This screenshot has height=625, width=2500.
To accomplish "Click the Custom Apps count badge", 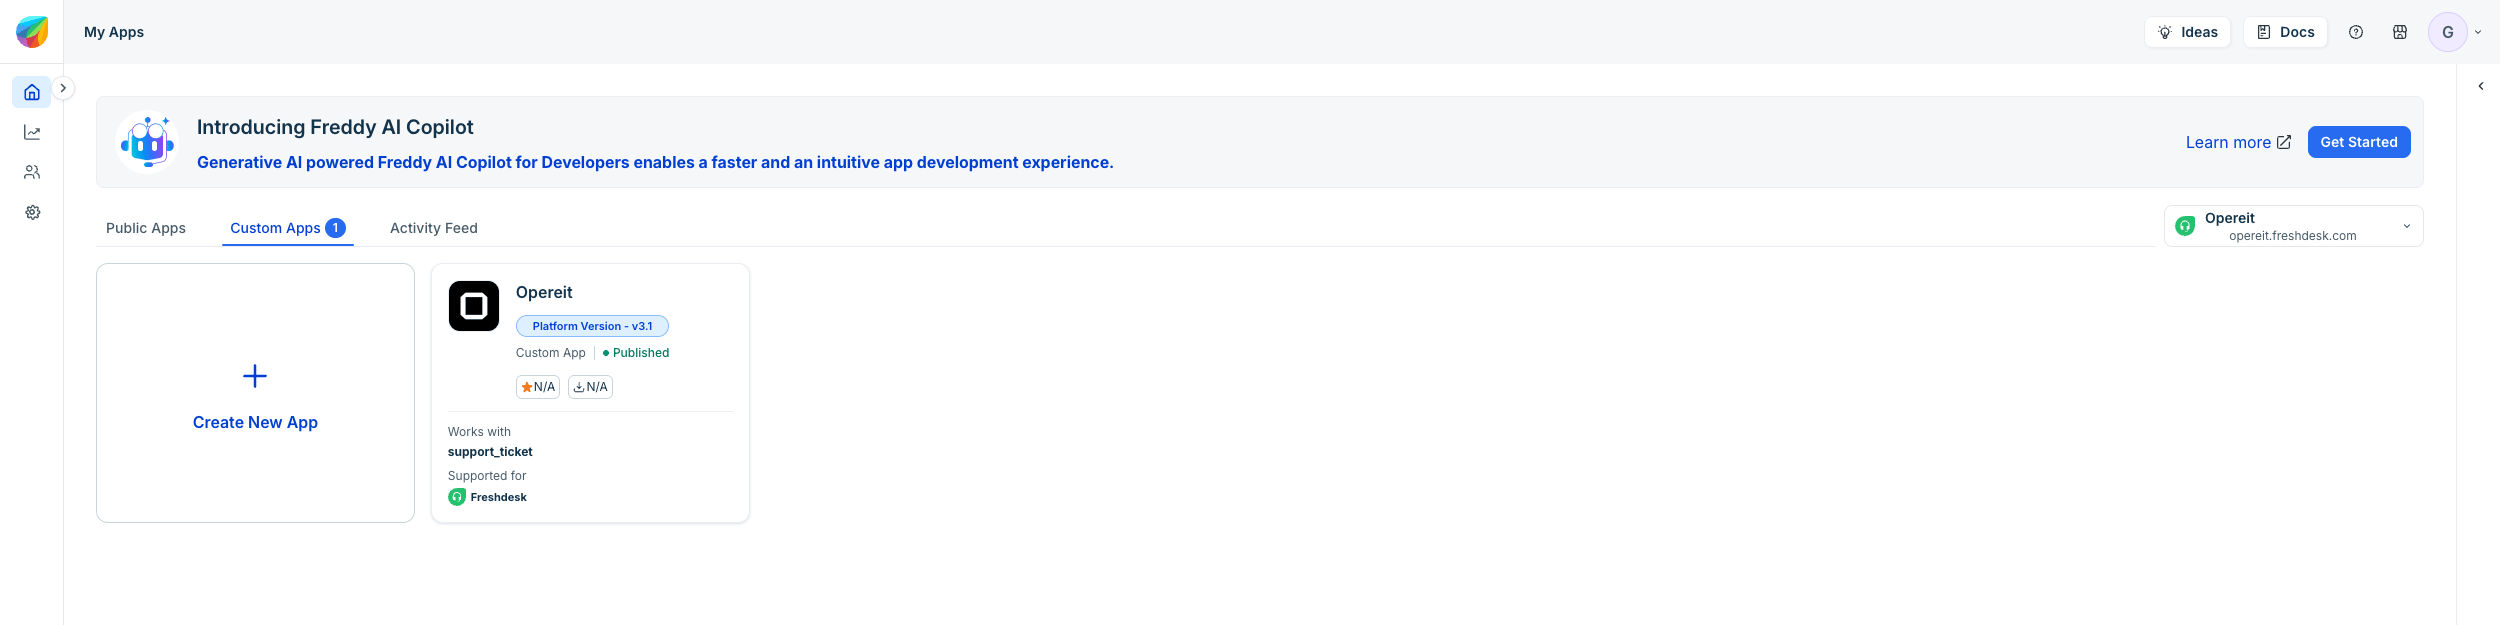I will [x=336, y=228].
